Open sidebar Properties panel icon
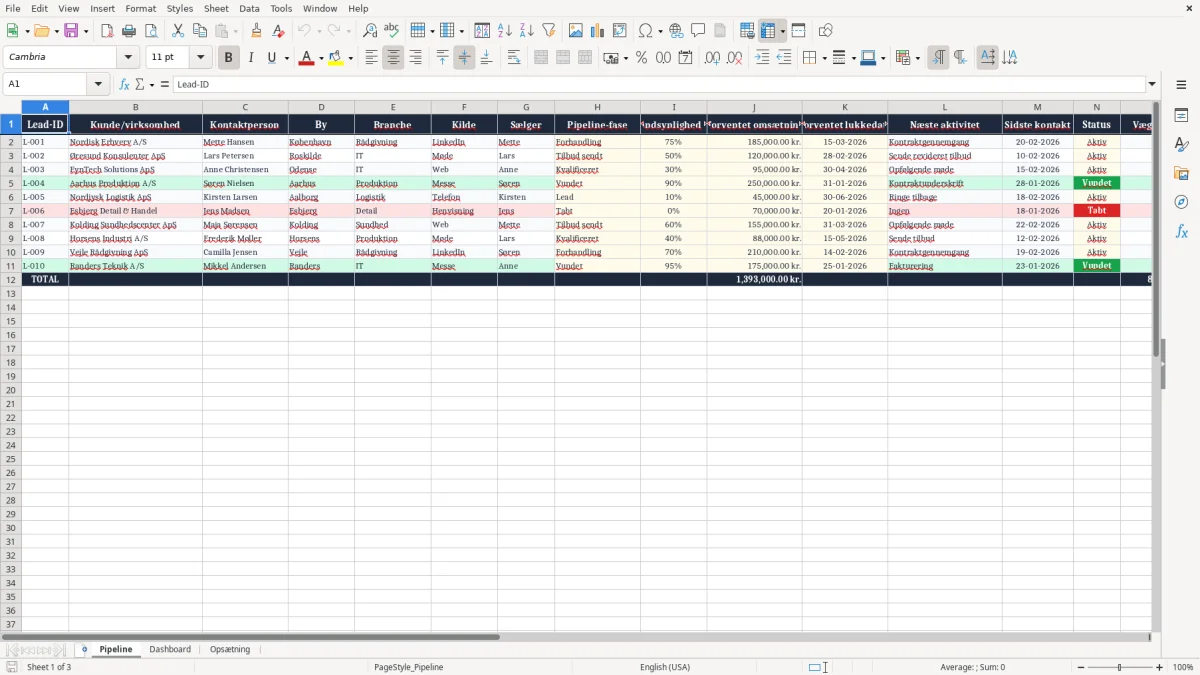The width and height of the screenshot is (1200, 675). [1181, 116]
